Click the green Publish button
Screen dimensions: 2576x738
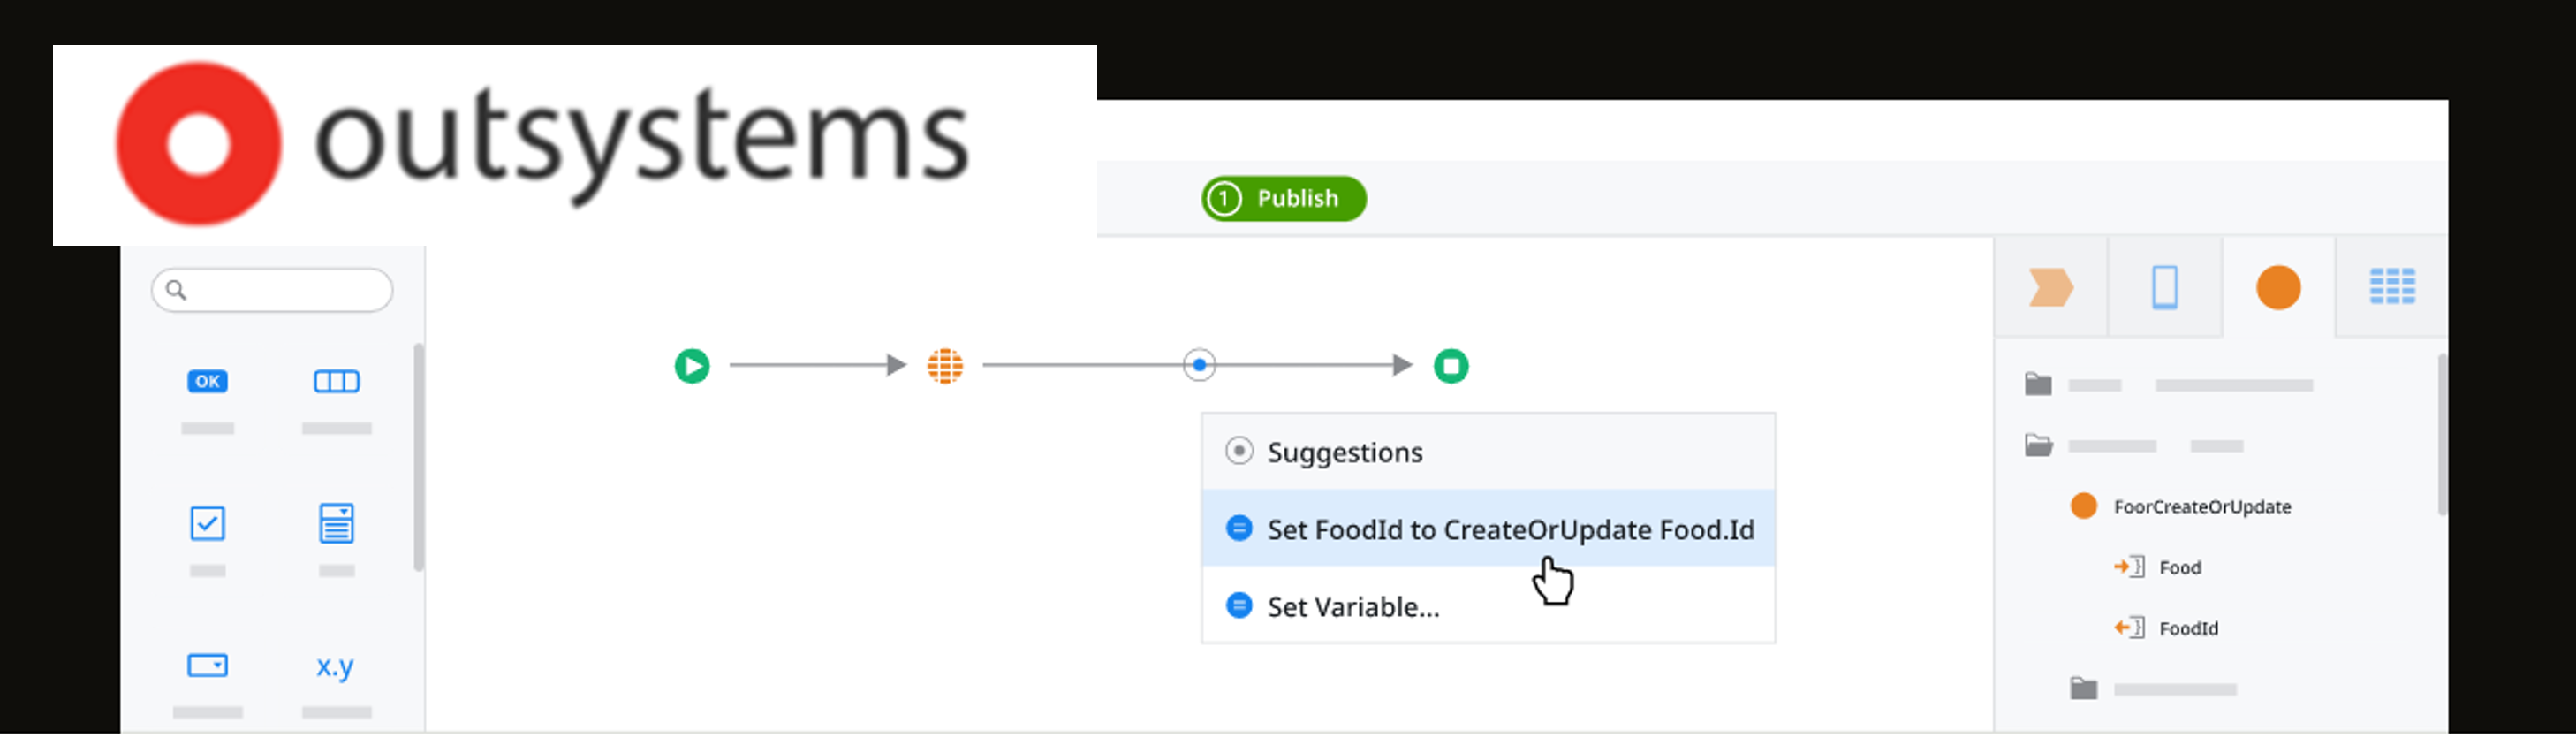pyautogui.click(x=1284, y=199)
